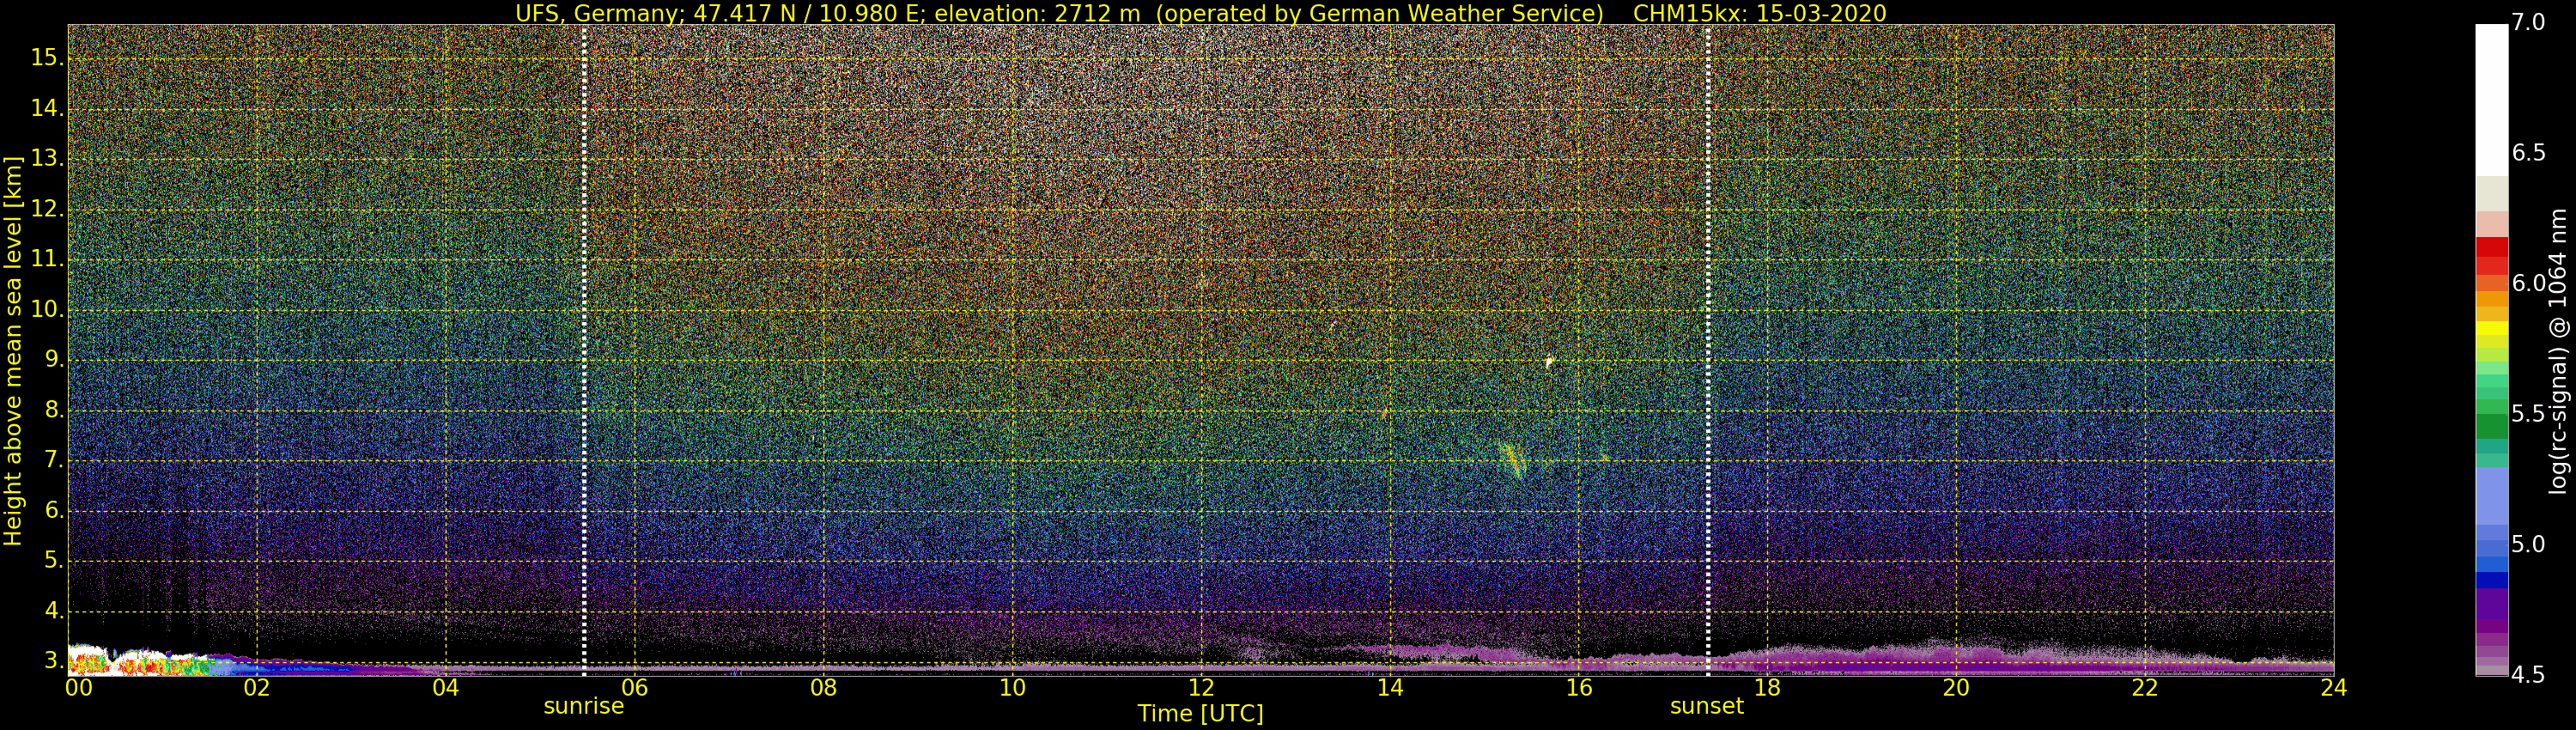
Task: Click the x-axis tick label '24'
Action: 2333,688
